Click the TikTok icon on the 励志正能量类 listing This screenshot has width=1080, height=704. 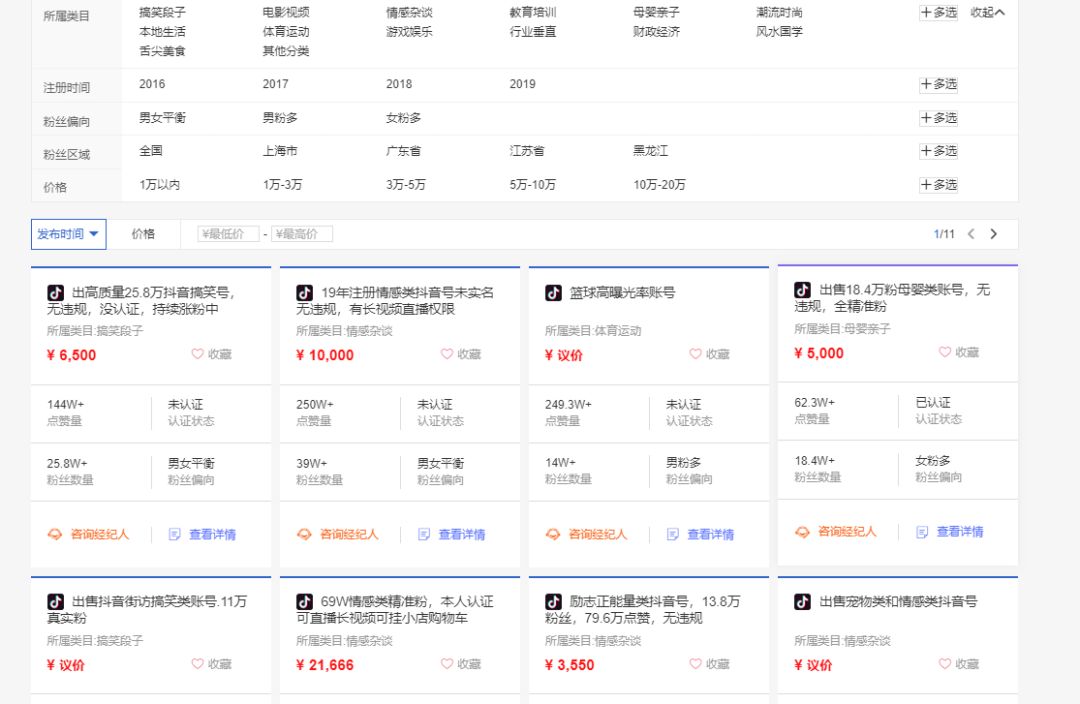[553, 602]
